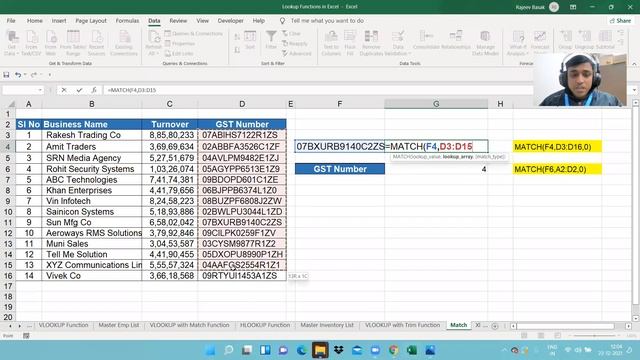The image size is (640, 360).
Task: Toggle the Filter funnel
Action: [x=271, y=40]
